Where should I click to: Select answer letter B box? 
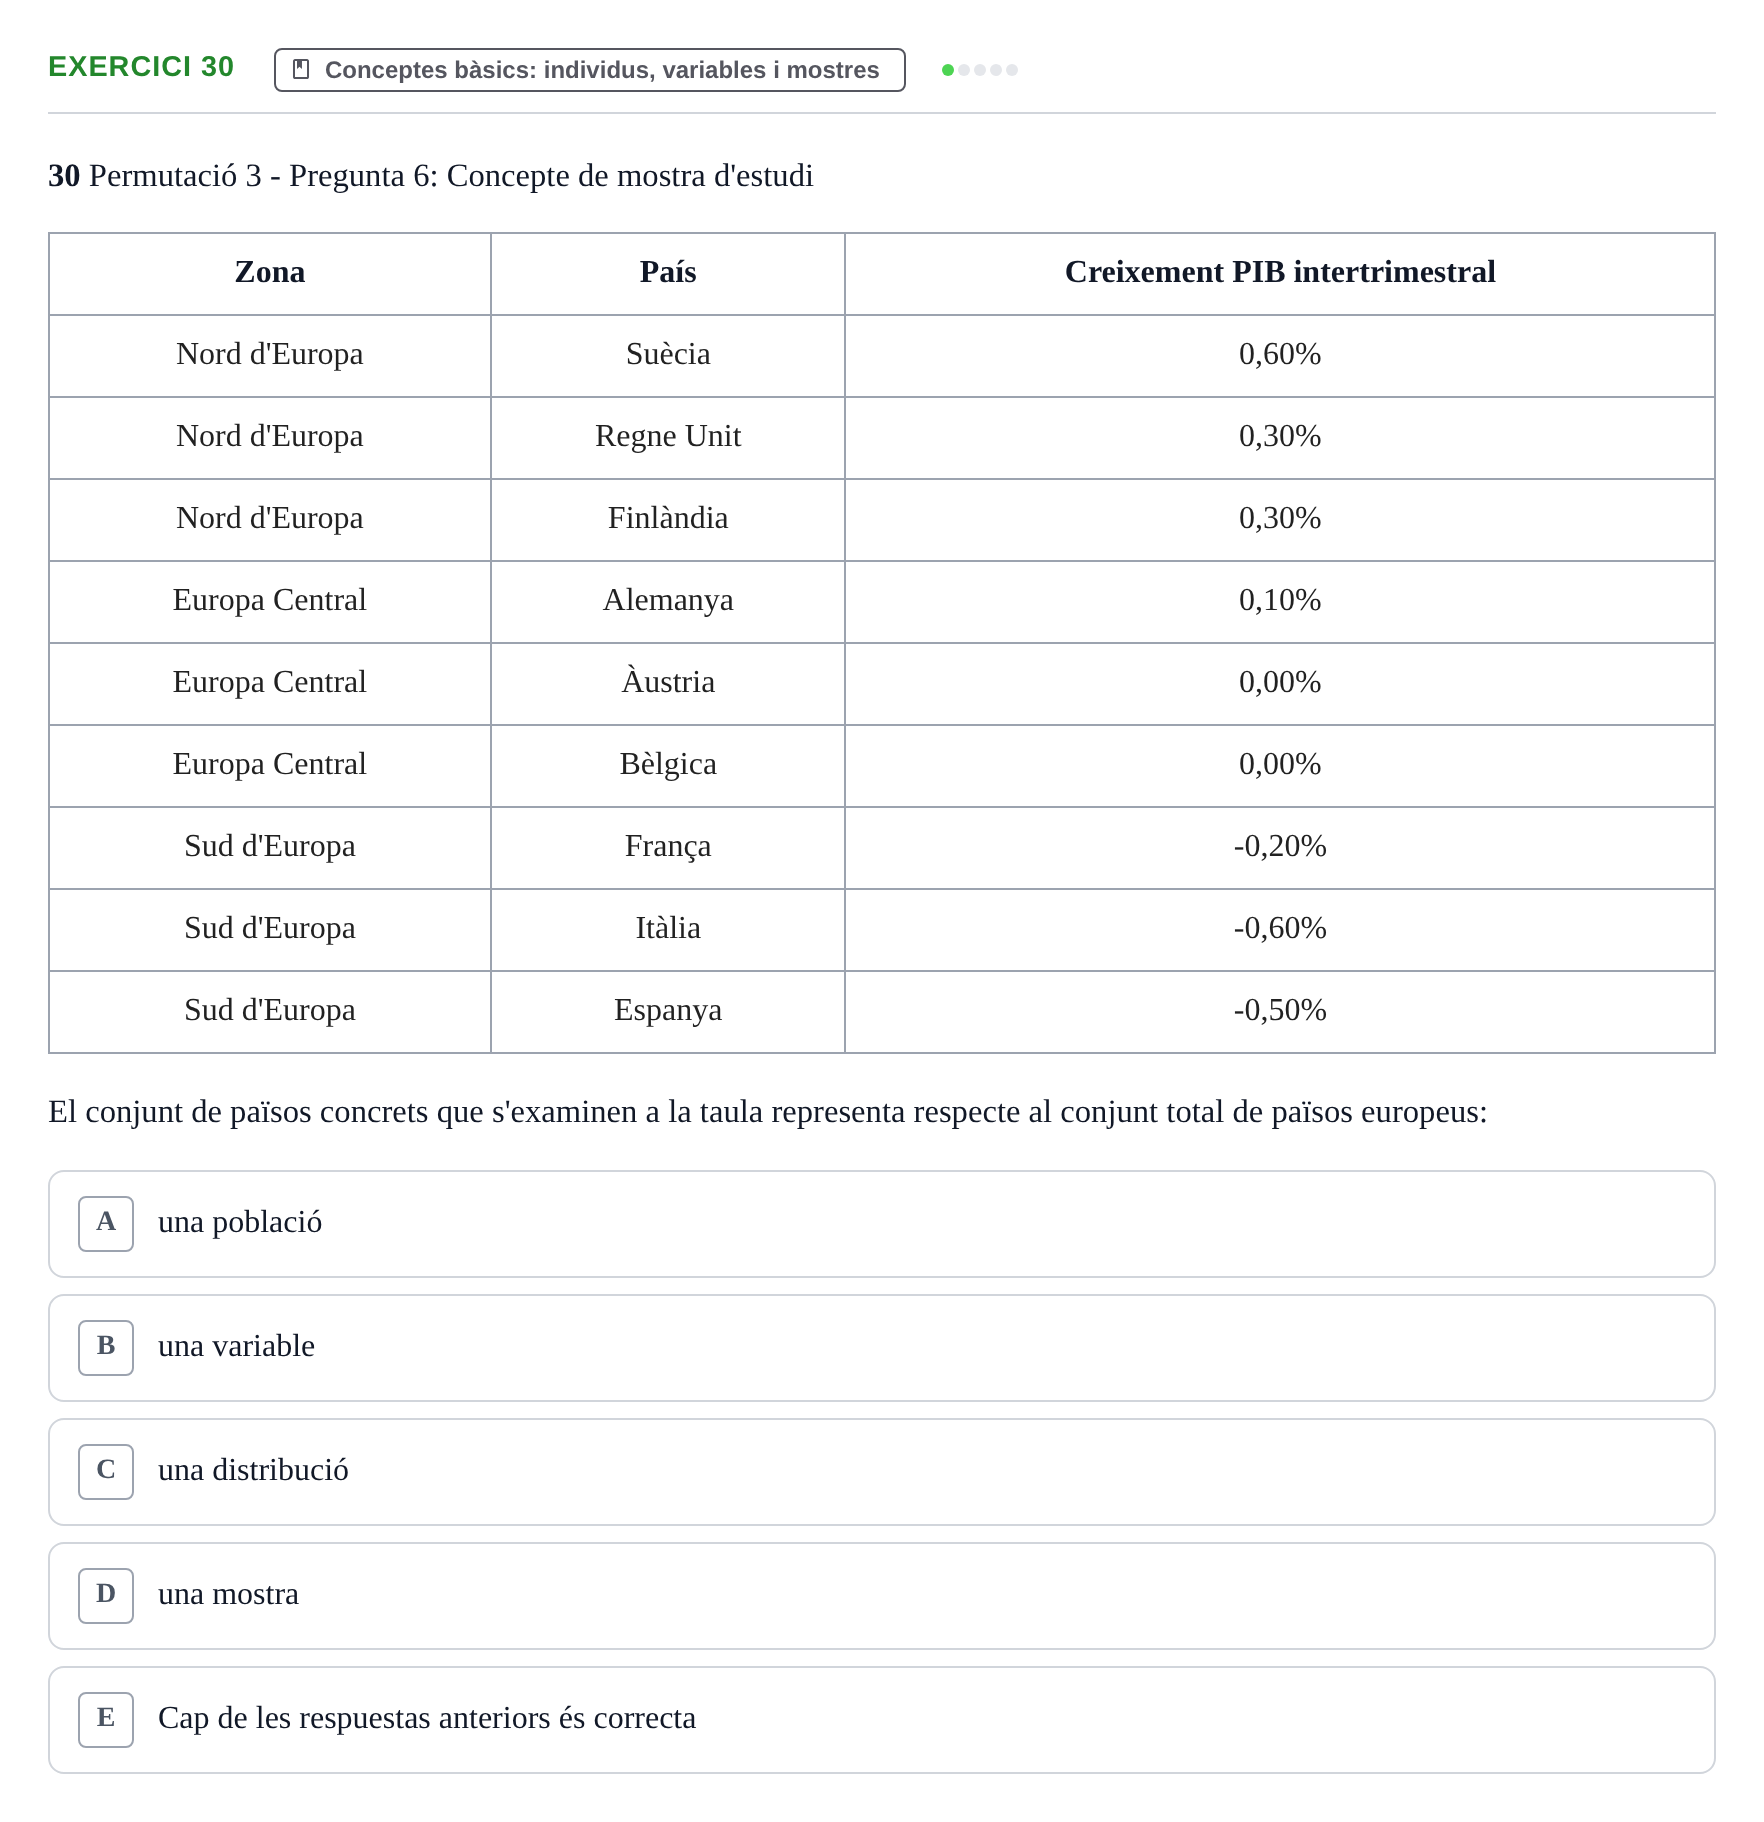[x=106, y=1347]
